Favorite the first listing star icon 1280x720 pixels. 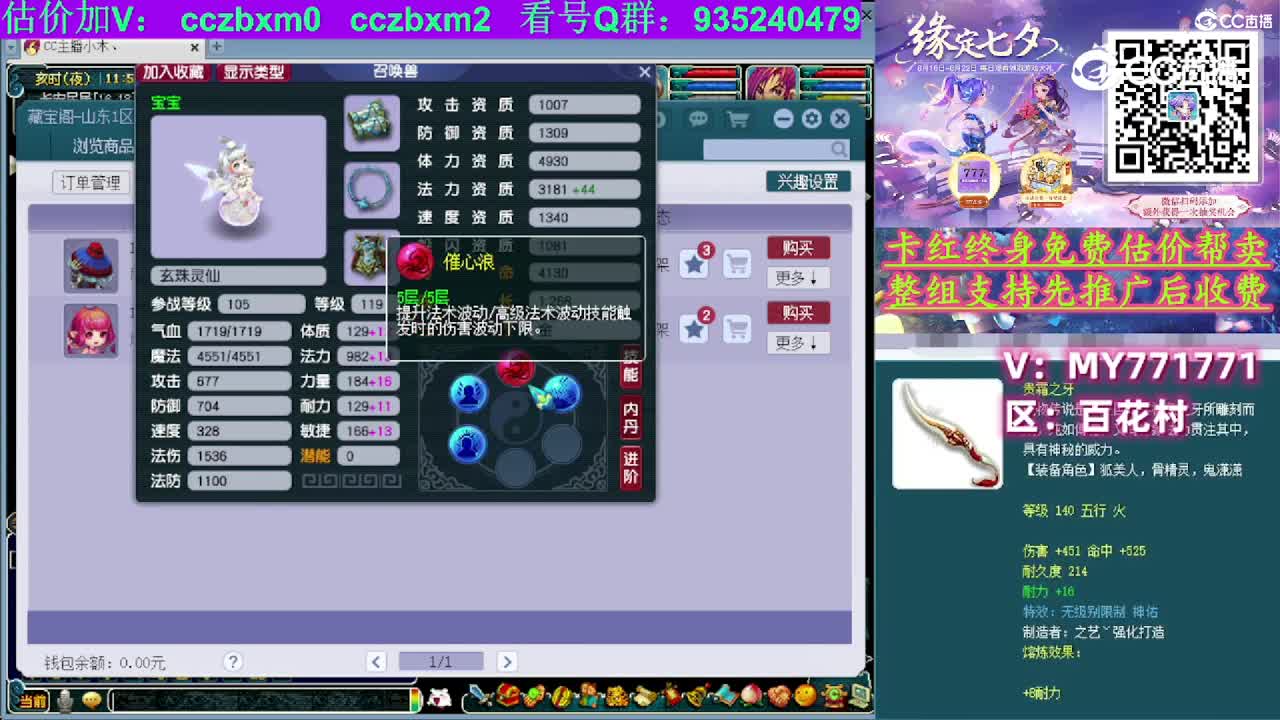[694, 264]
